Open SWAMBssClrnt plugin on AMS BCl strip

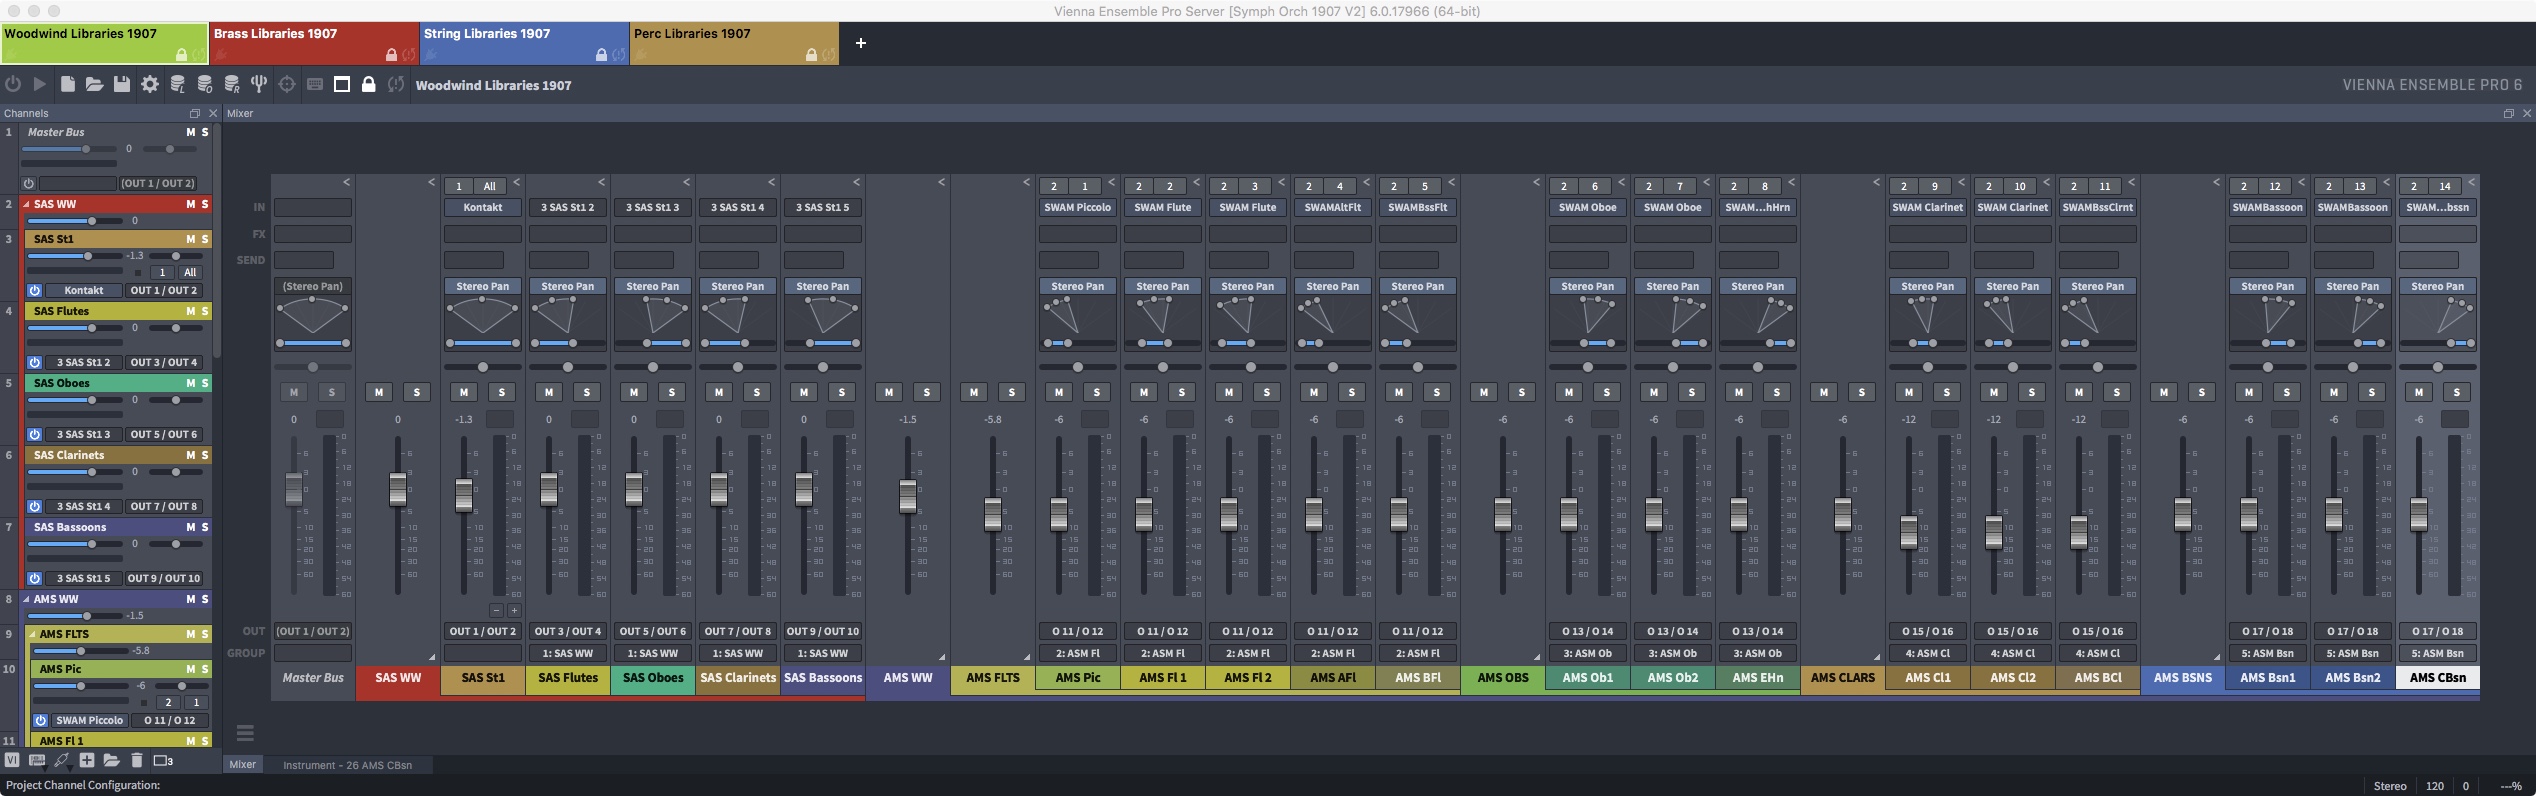[x=2098, y=208]
